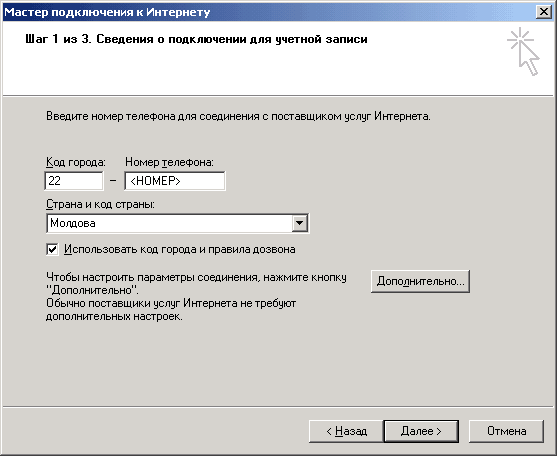Uncheck the dialing rules checkbox
The height and width of the screenshot is (456, 557).
pyautogui.click(x=52, y=249)
